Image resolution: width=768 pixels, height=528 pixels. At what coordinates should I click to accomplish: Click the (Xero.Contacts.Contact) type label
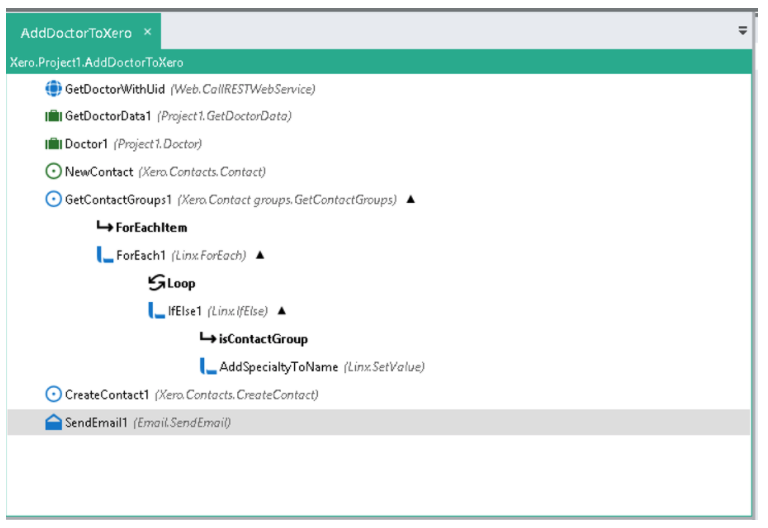(x=202, y=172)
